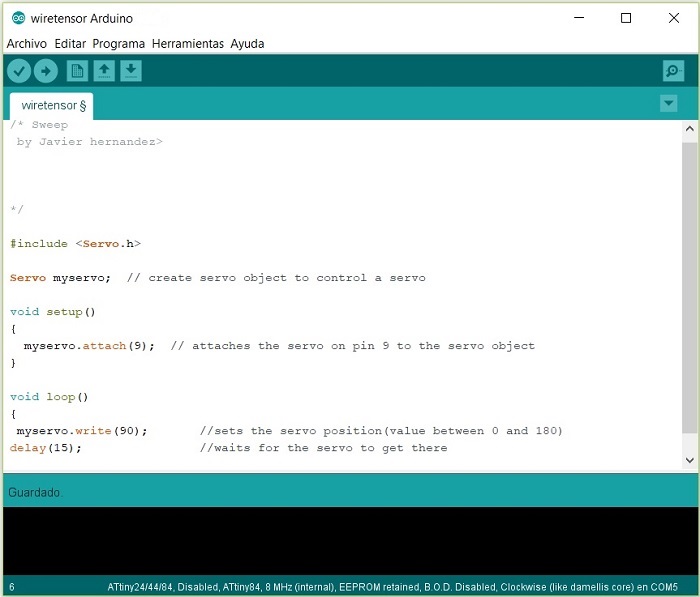Click the 'myservo.write(90);' statement
The height and width of the screenshot is (597, 700).
(82, 431)
